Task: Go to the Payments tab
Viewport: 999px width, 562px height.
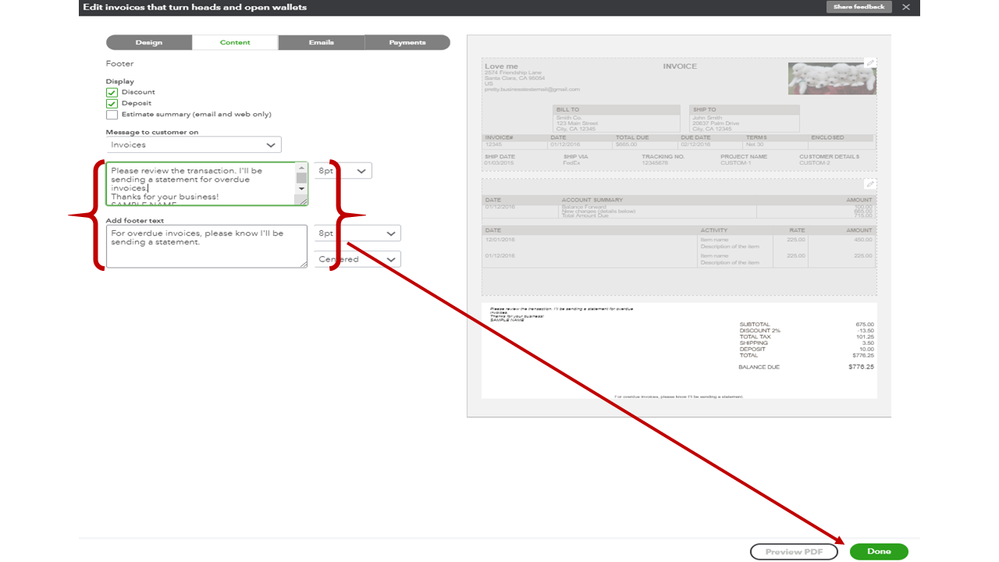Action: 407,42
